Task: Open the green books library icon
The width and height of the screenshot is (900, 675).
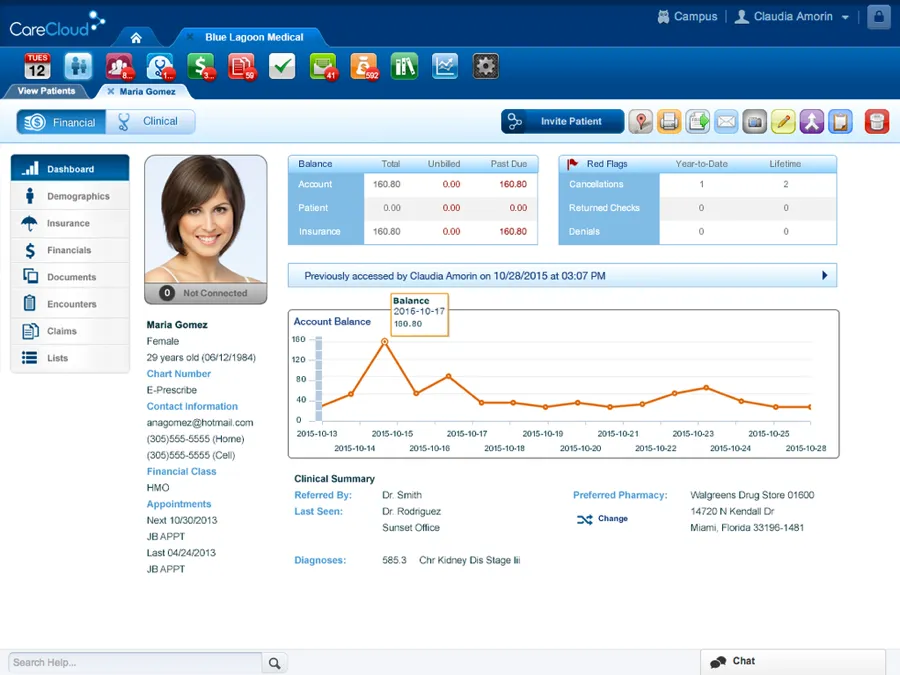Action: [405, 66]
